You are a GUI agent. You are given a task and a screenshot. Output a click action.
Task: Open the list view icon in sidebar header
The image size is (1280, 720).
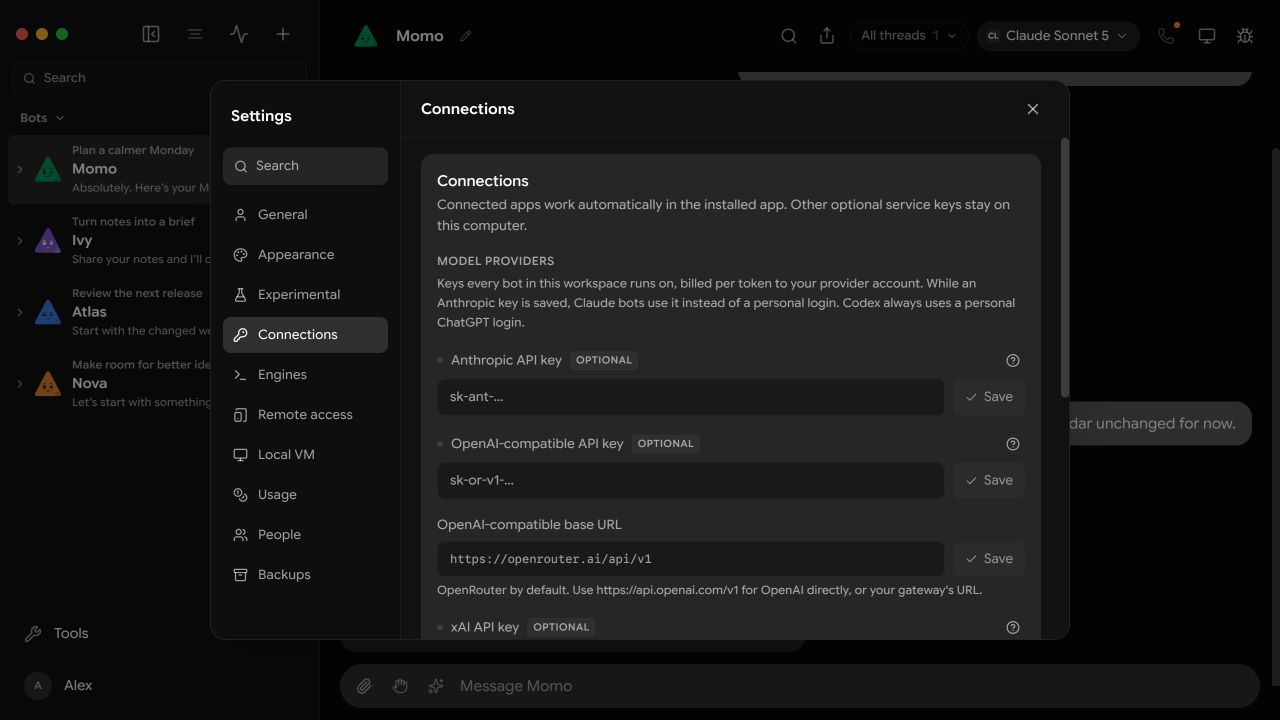click(195, 34)
